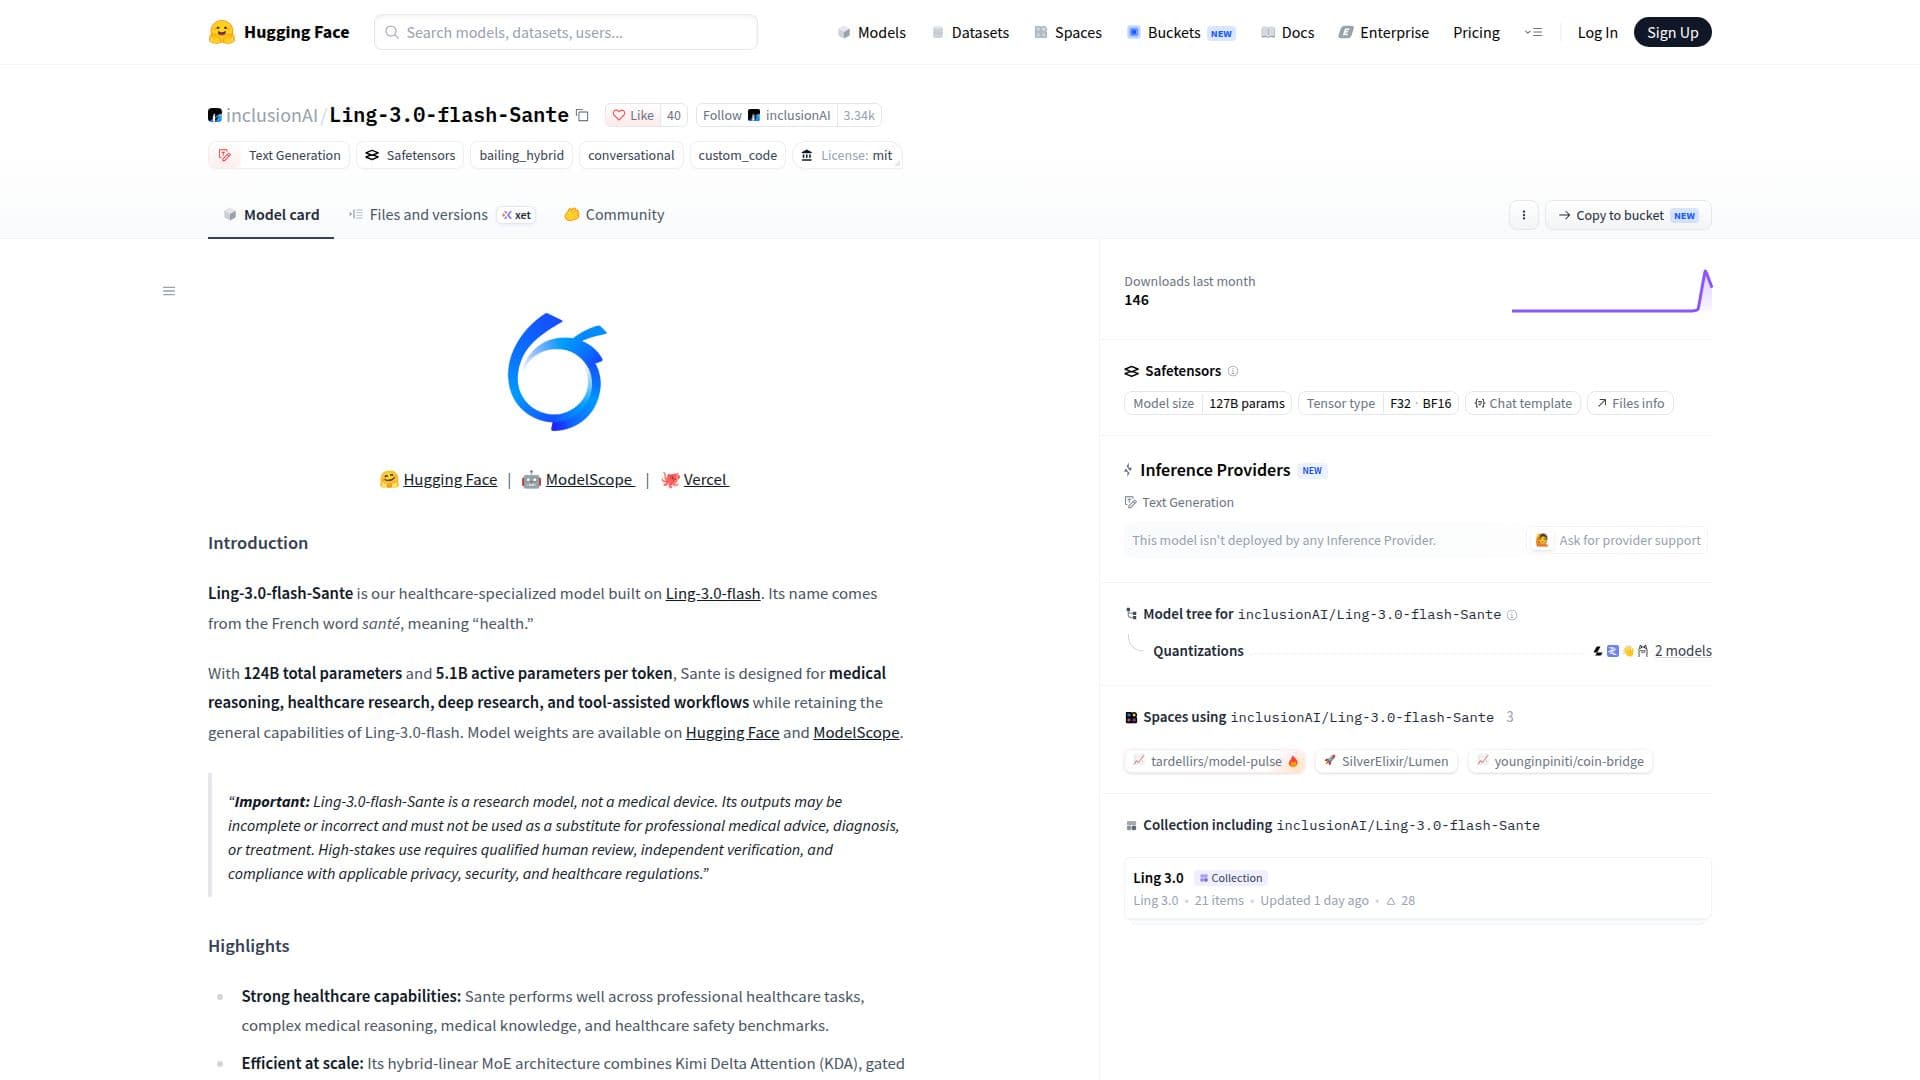Click Ask for provider support
This screenshot has height=1080, width=1920.
pyautogui.click(x=1617, y=540)
